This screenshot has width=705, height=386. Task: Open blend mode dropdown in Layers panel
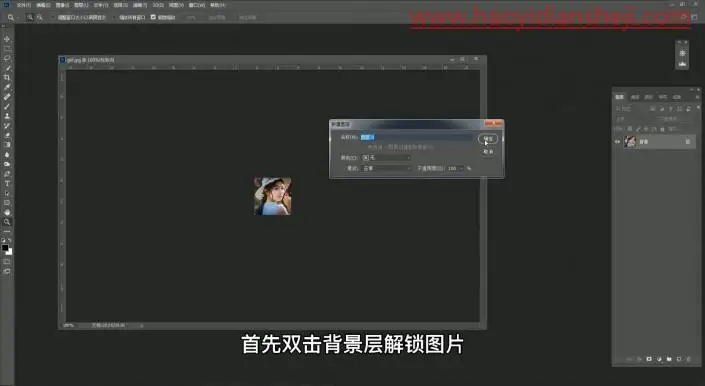[x=635, y=119]
